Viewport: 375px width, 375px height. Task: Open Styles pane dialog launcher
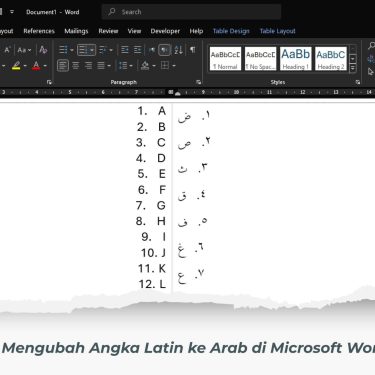pos(358,82)
